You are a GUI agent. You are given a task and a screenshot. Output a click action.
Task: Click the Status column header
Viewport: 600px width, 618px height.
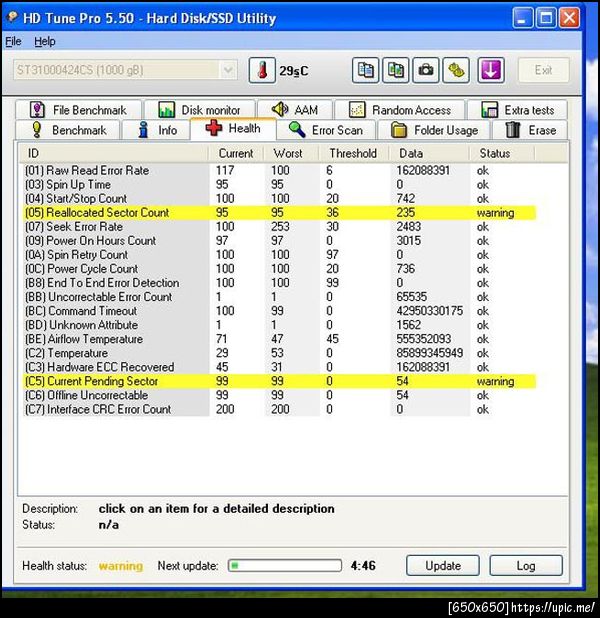coord(502,153)
